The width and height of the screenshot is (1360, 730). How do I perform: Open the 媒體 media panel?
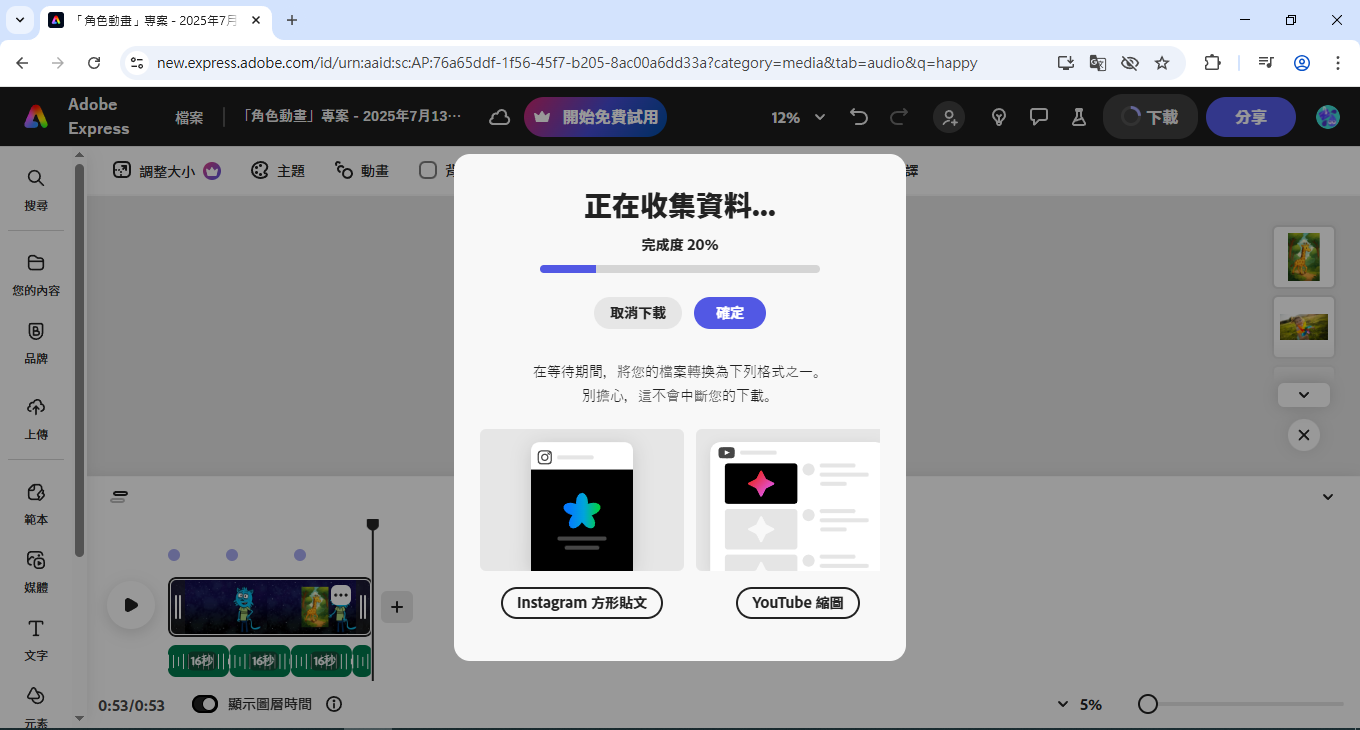tap(36, 572)
